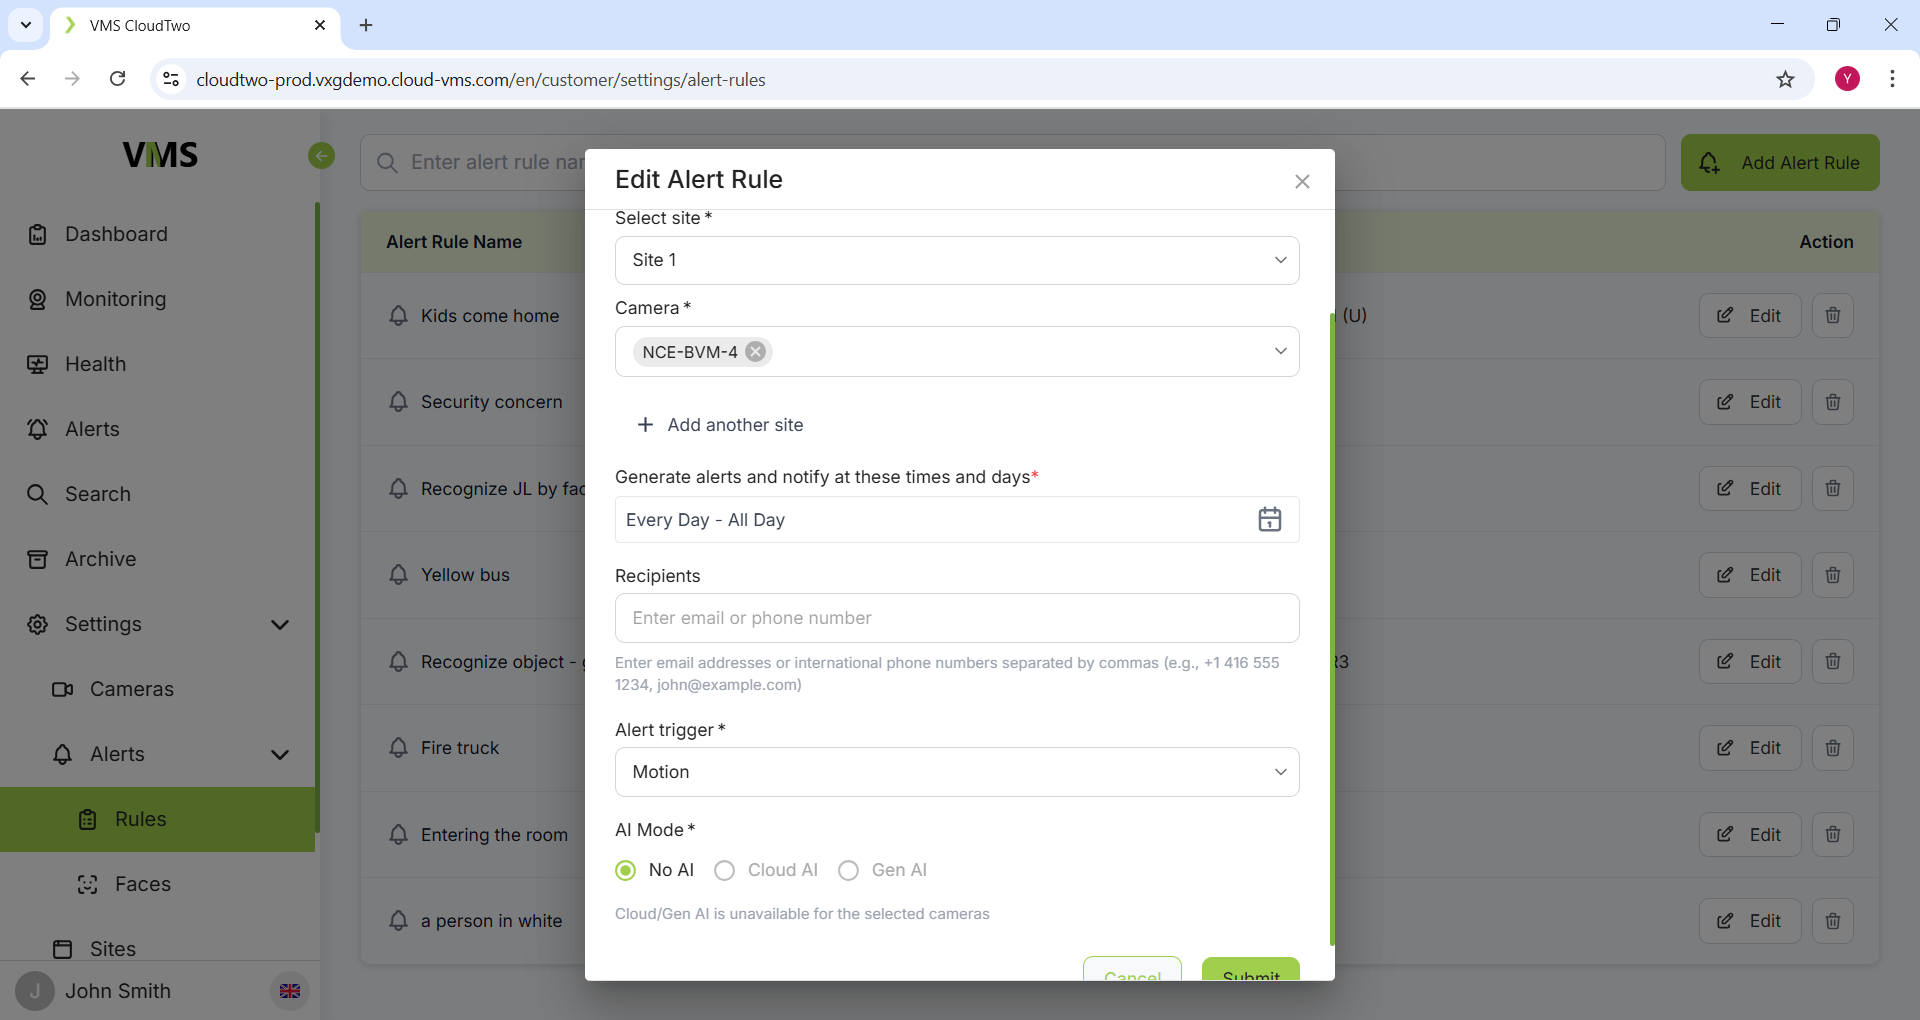
Task: Click Add another site
Action: (x=720, y=425)
